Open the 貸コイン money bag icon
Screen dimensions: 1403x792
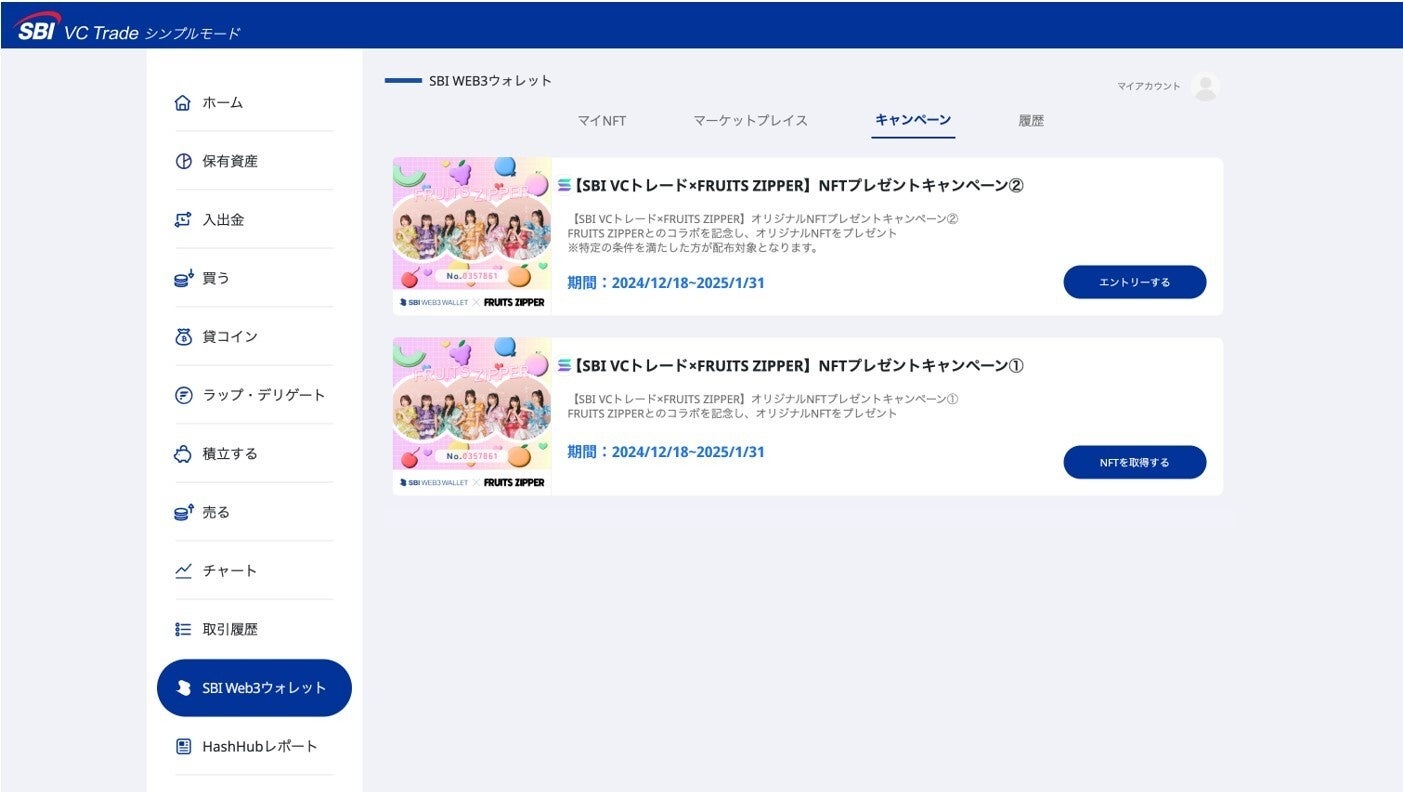pyautogui.click(x=183, y=337)
